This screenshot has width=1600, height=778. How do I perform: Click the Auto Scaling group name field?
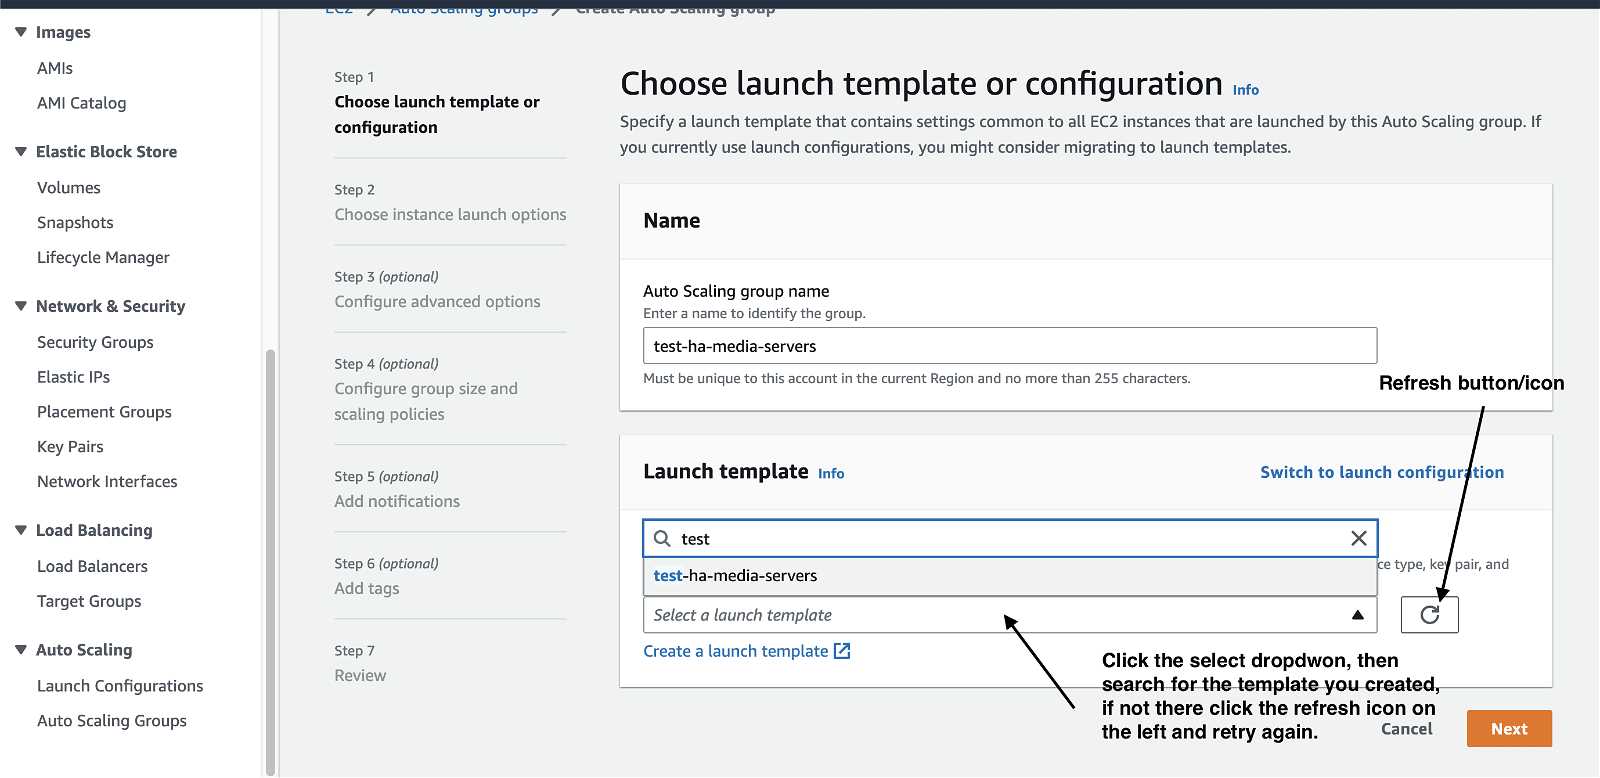coord(1009,346)
